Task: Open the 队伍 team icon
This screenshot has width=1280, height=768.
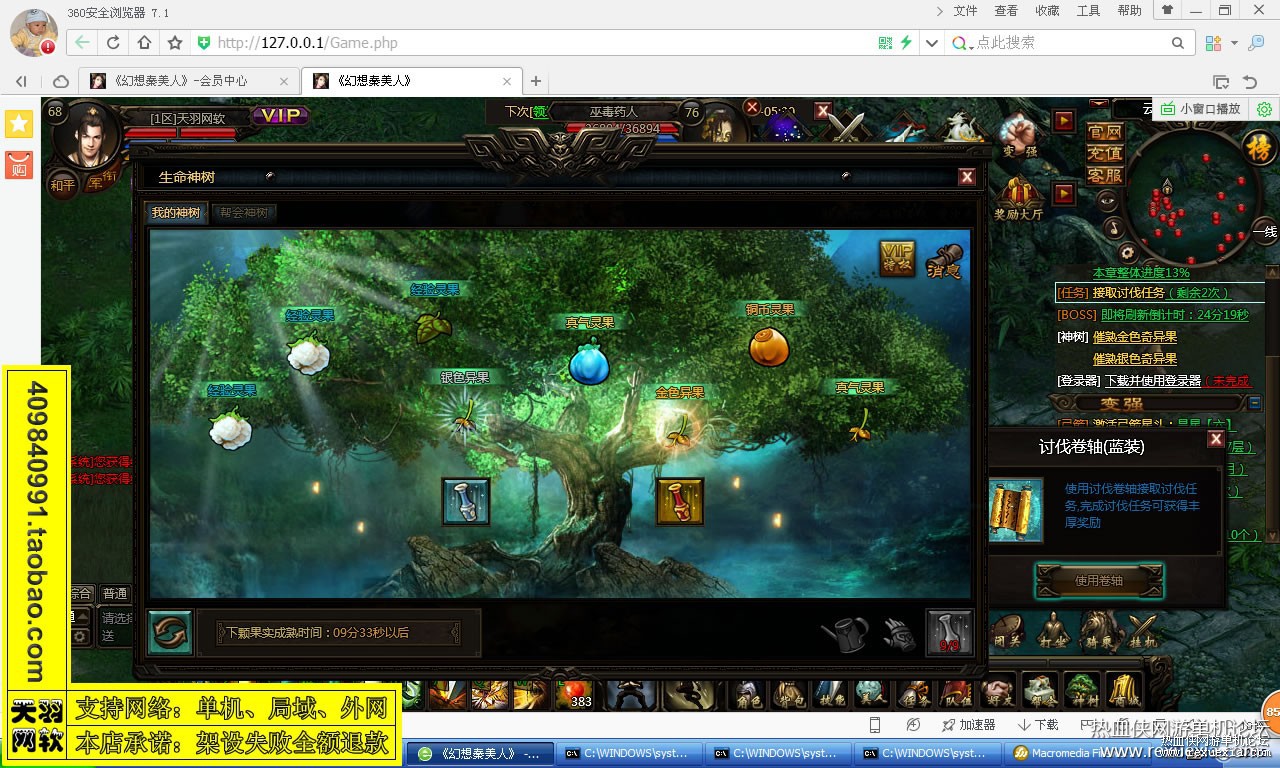Action: point(956,693)
